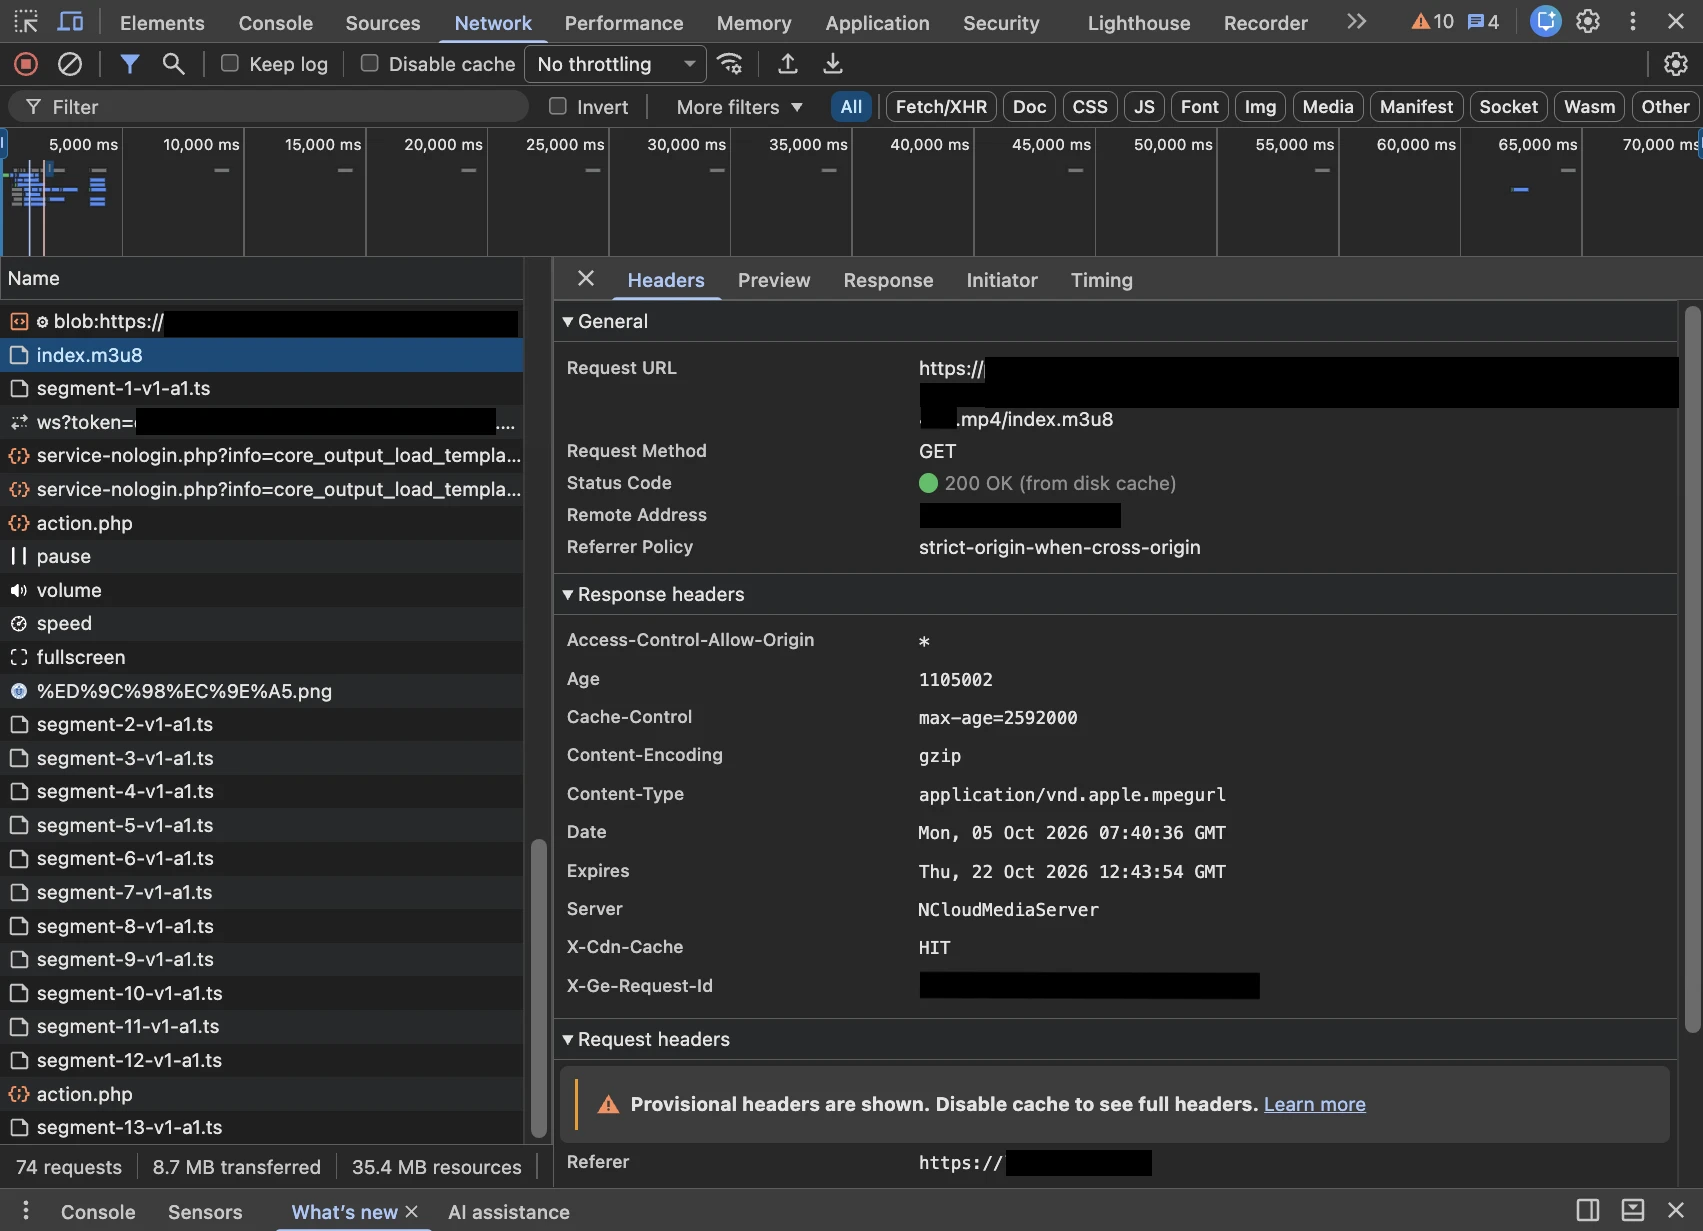The width and height of the screenshot is (1703, 1231).
Task: Open the AI assistance drawer tab
Action: coord(509,1212)
